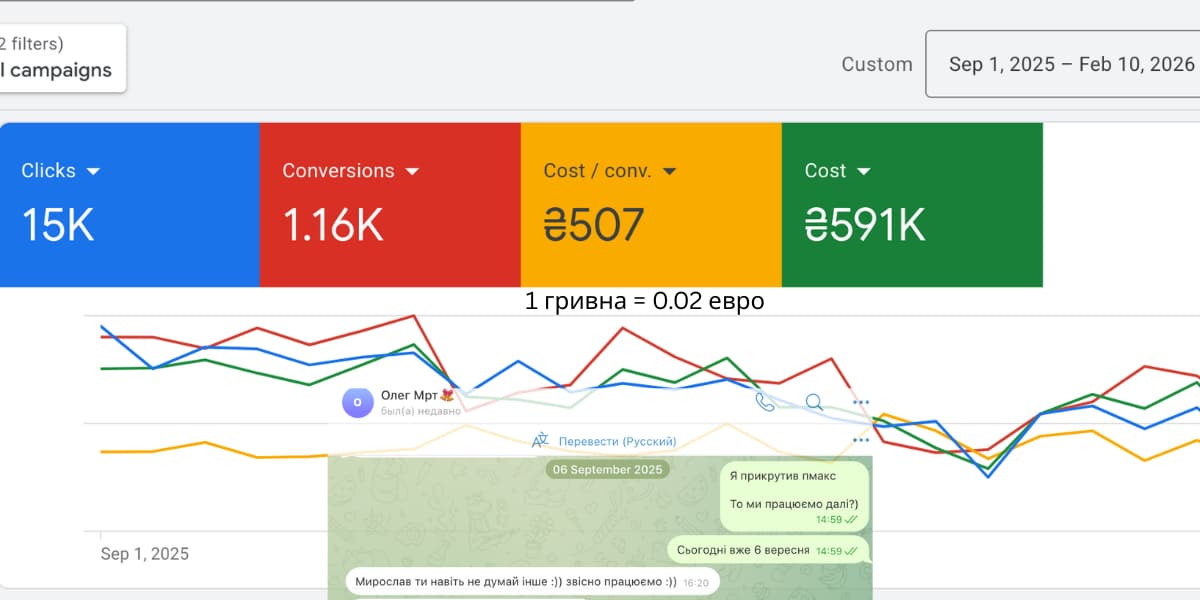This screenshot has height=600, width=1200.
Task: Click 'Перевести (Русский)' translate link
Action: [x=617, y=441]
